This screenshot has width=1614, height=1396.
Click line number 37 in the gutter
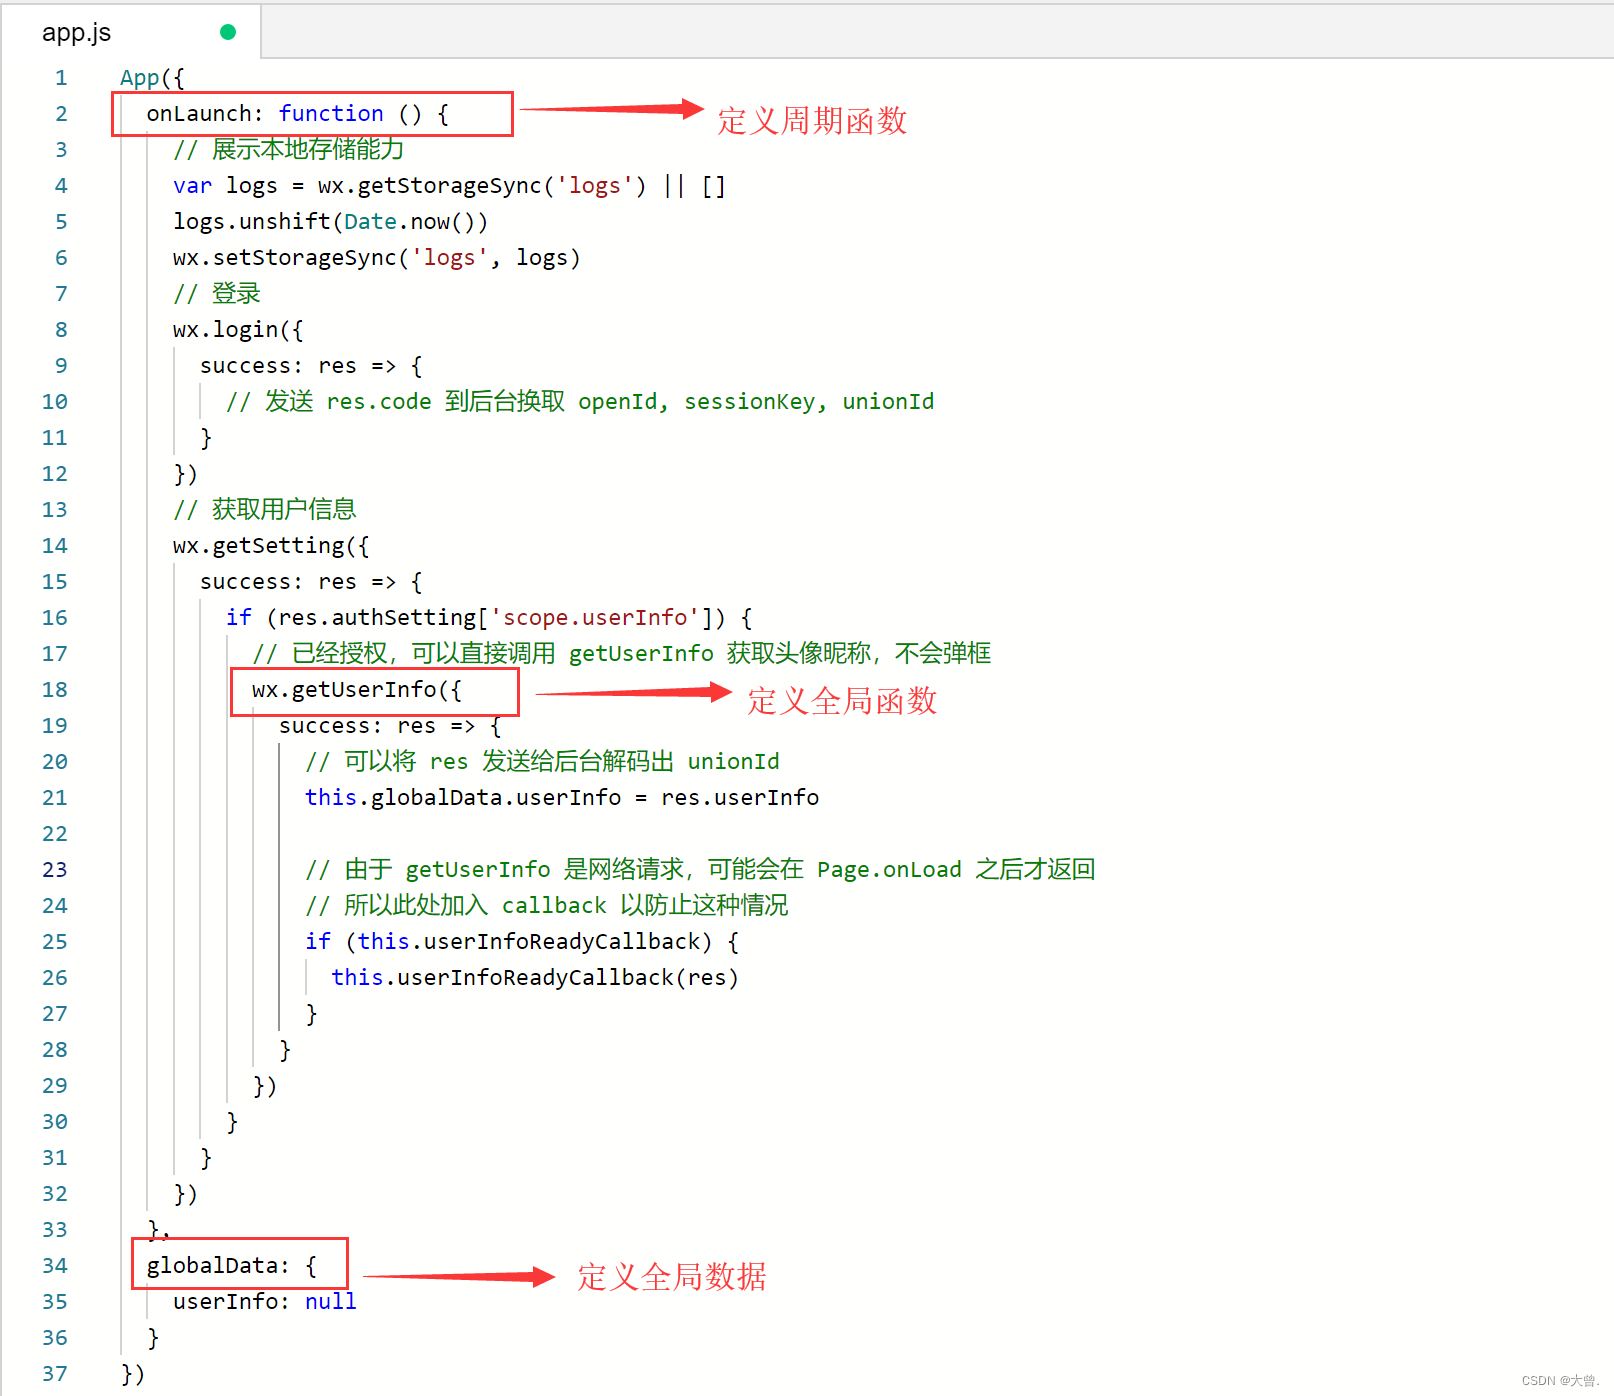coord(55,1374)
